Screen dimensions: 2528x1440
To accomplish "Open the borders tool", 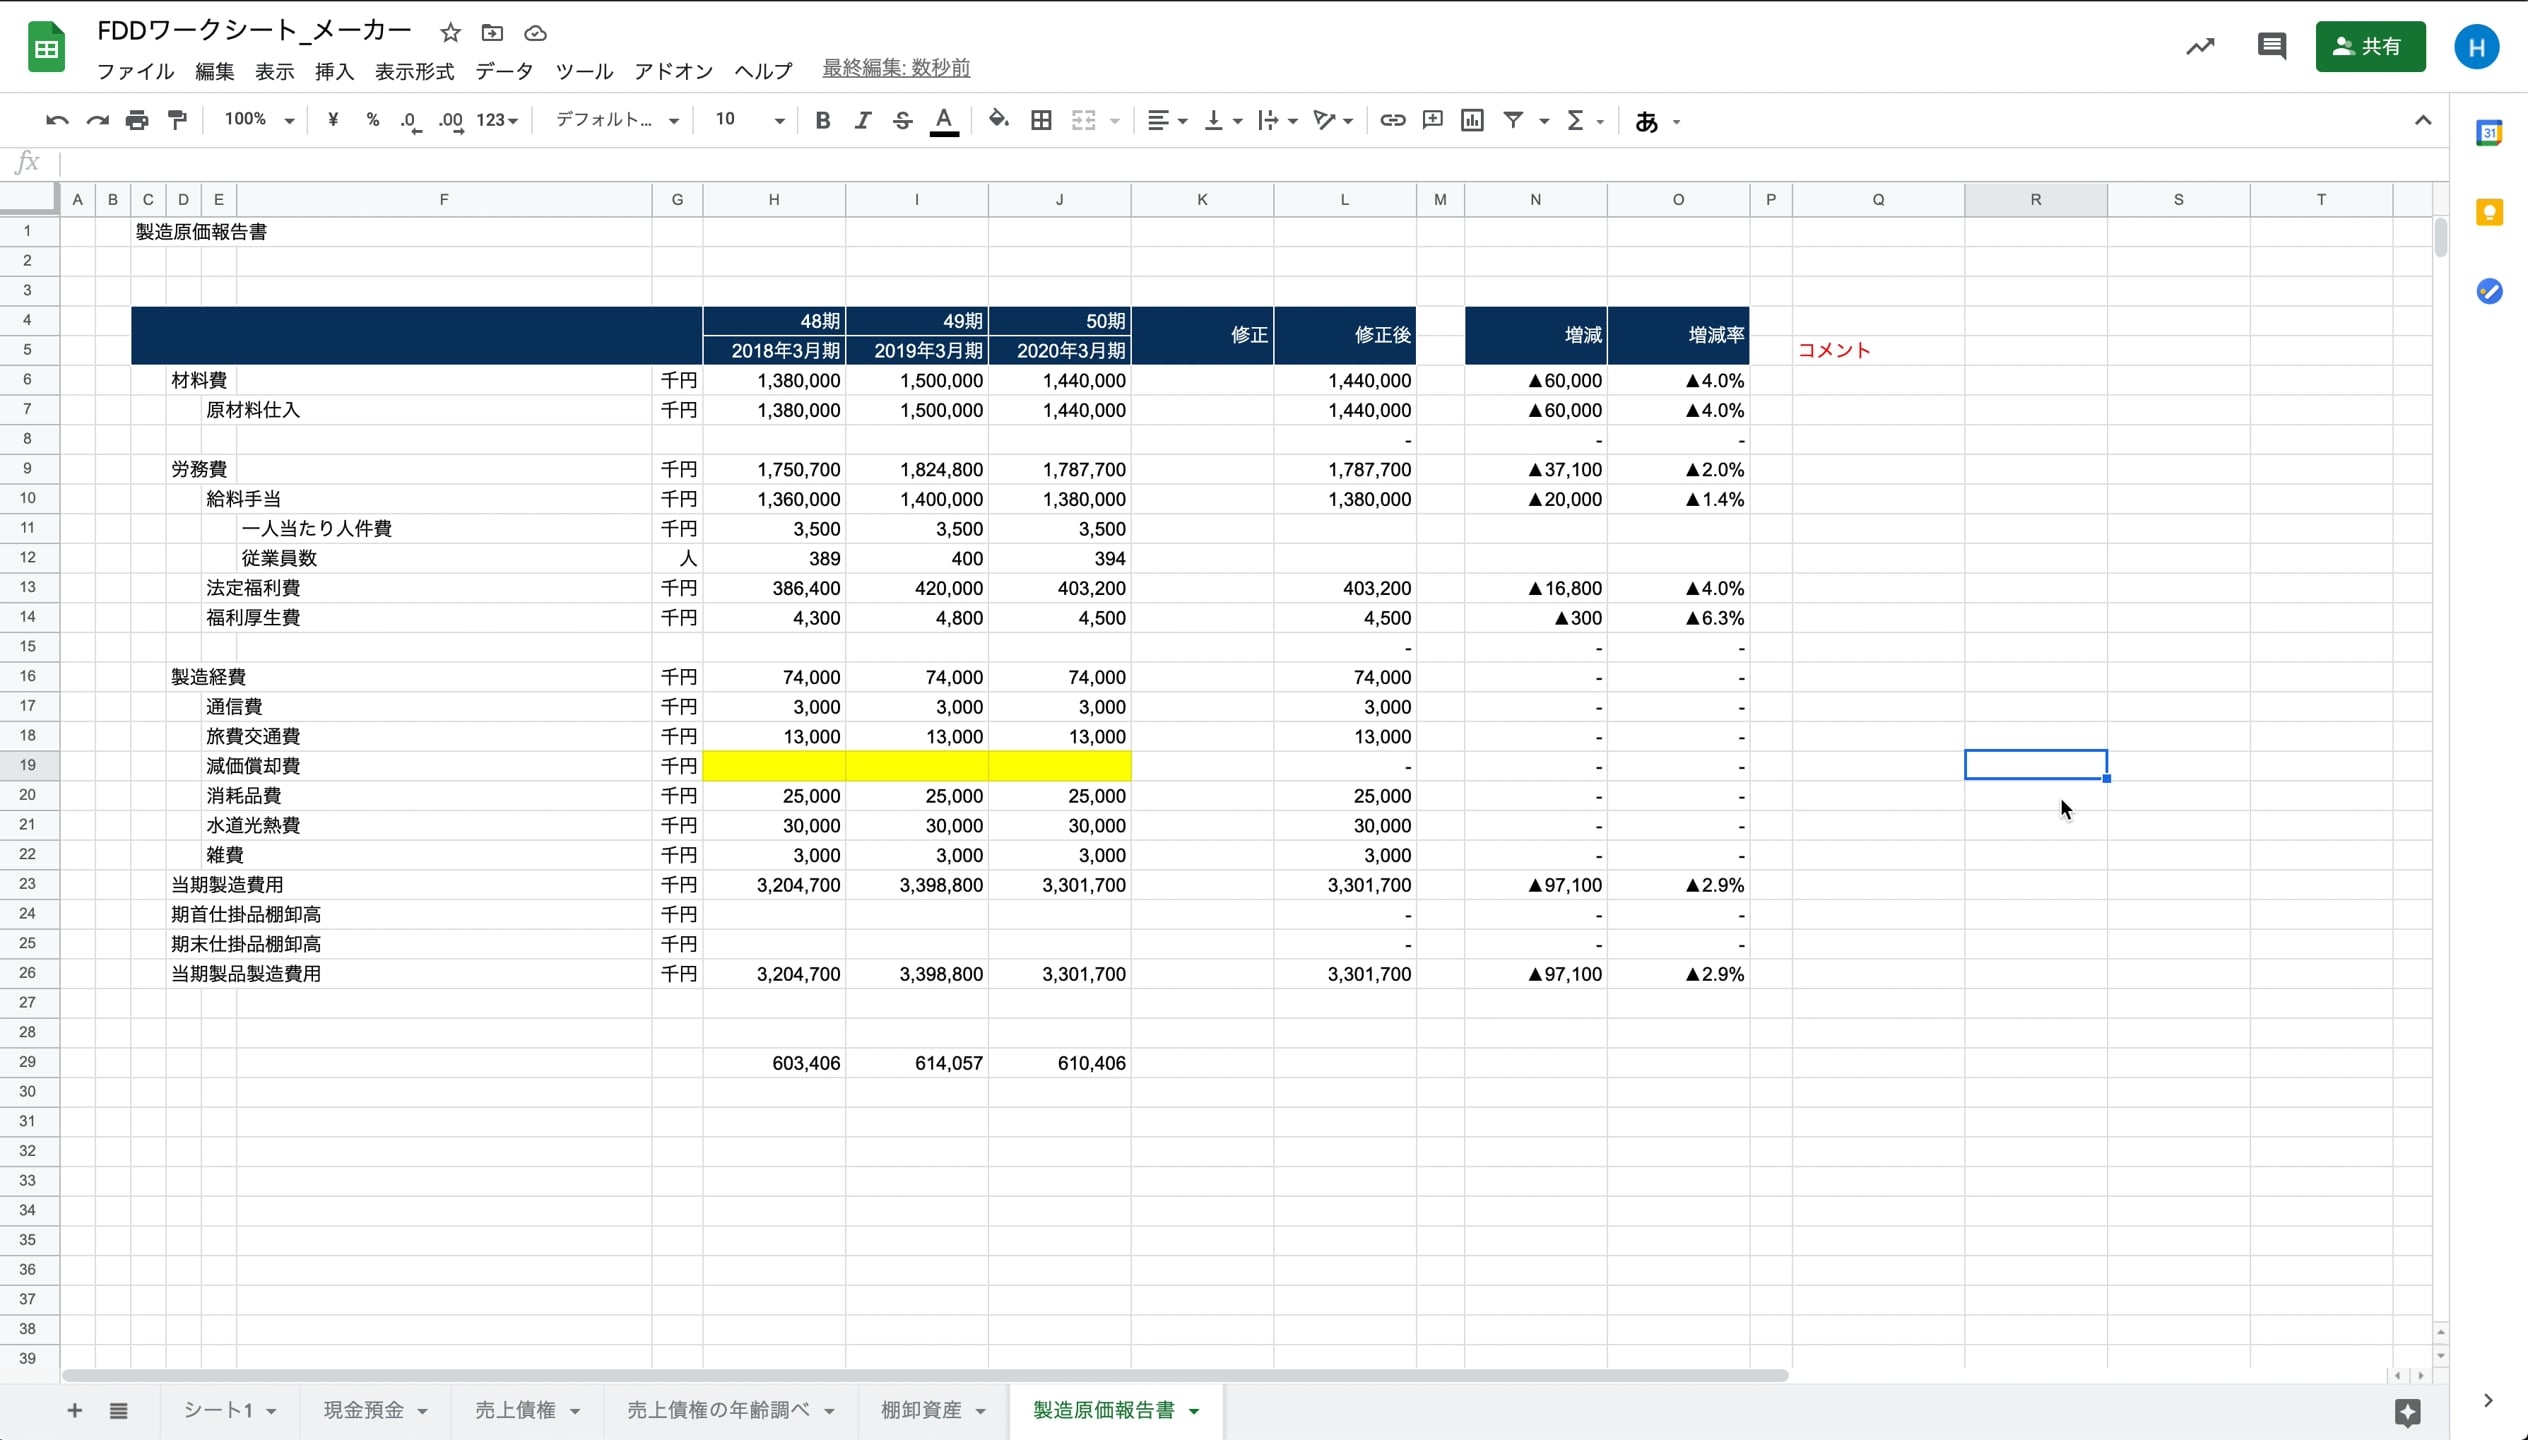I will tap(1041, 120).
